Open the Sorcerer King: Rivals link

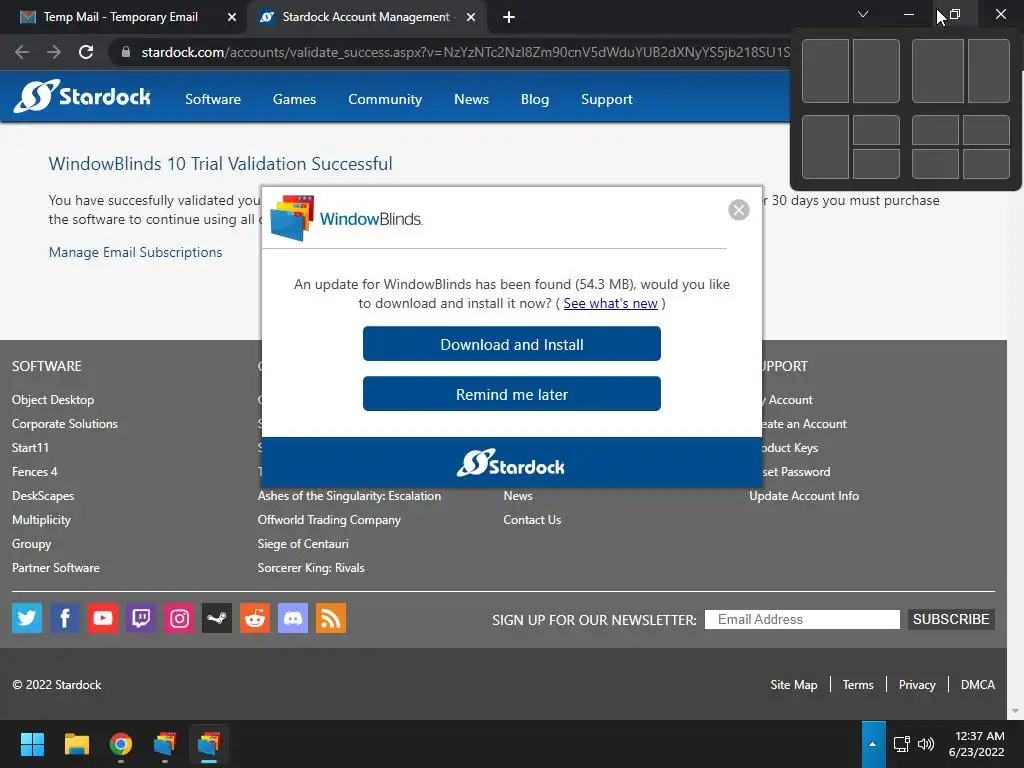point(311,568)
